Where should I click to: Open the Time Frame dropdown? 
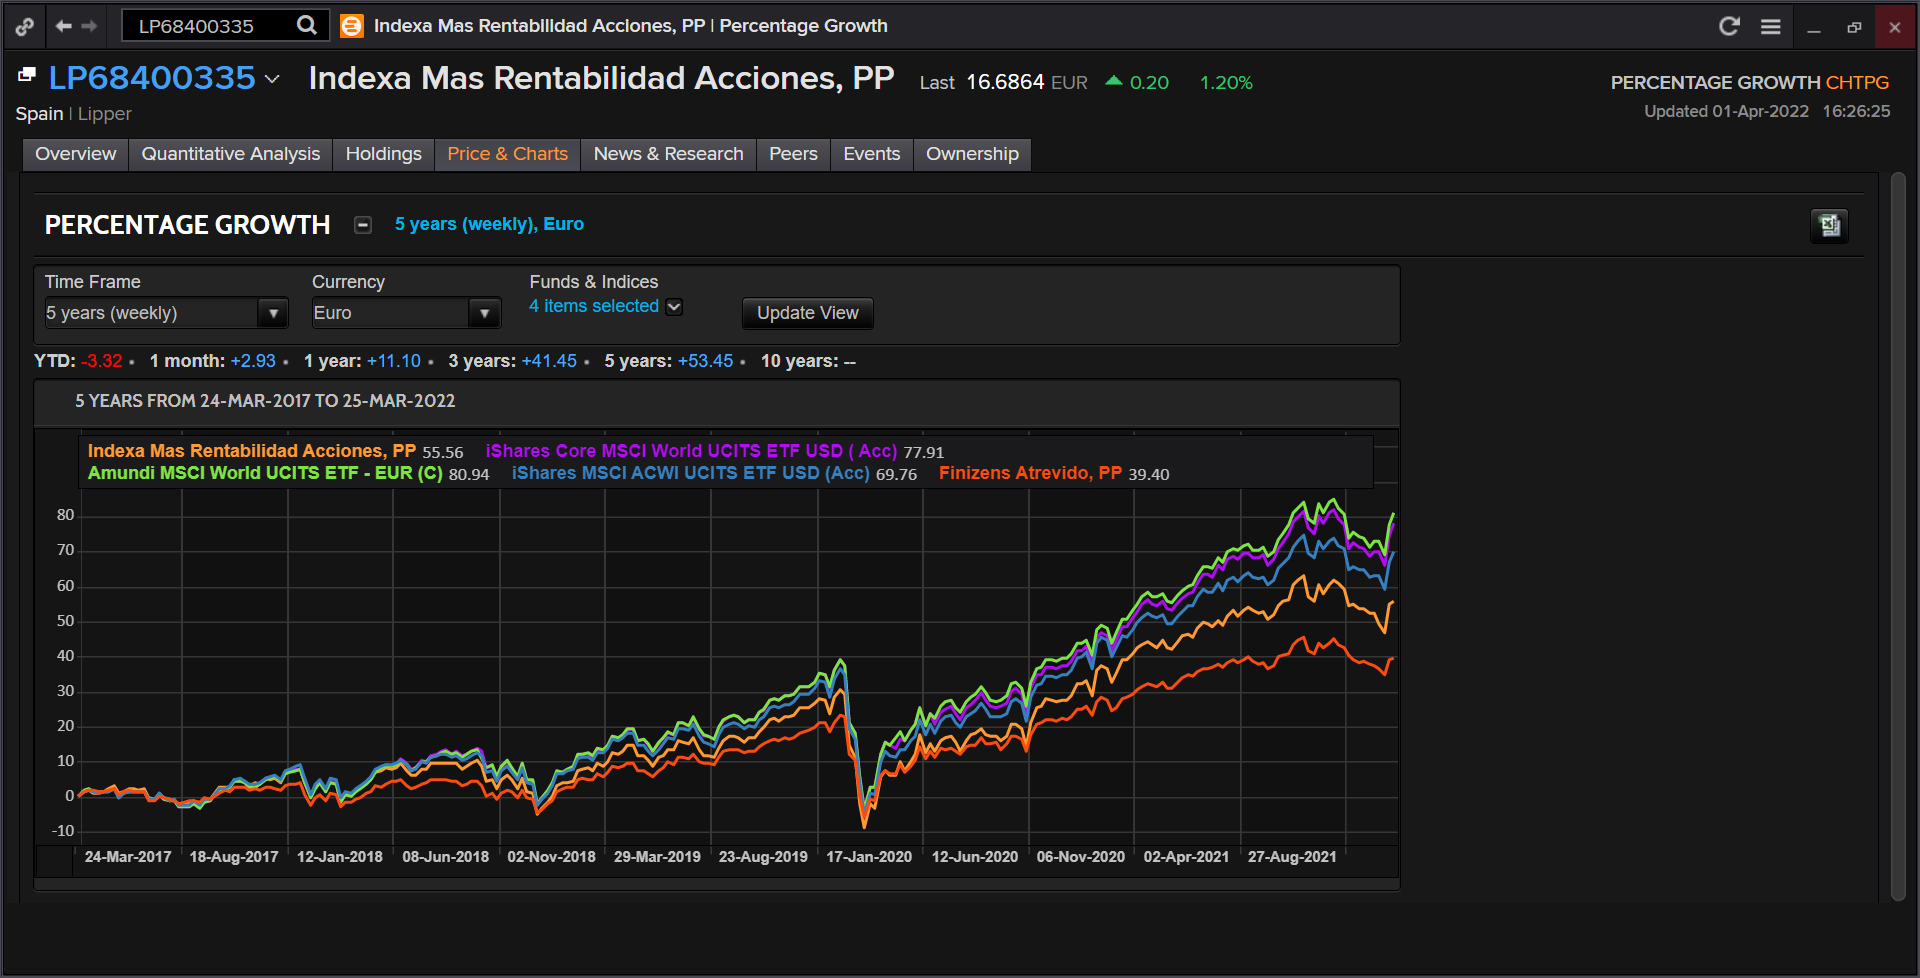[x=166, y=313]
